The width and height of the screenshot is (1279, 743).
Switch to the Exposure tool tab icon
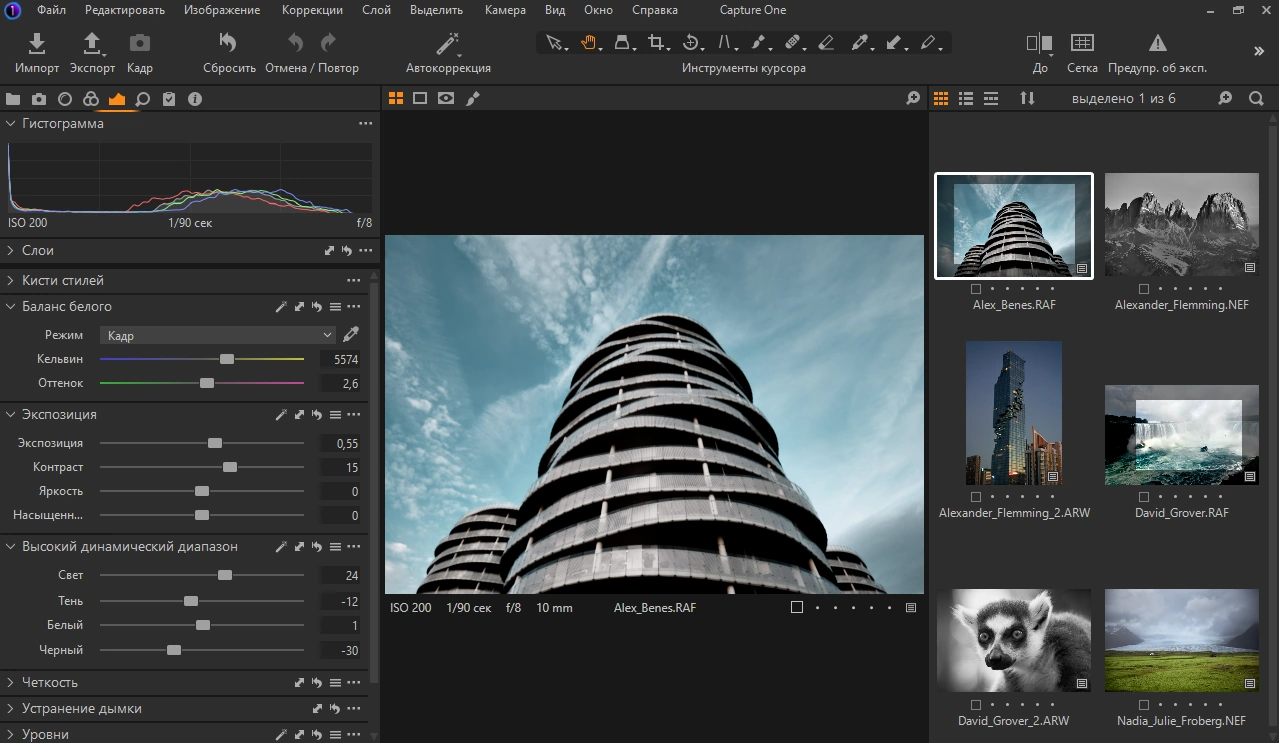click(116, 99)
